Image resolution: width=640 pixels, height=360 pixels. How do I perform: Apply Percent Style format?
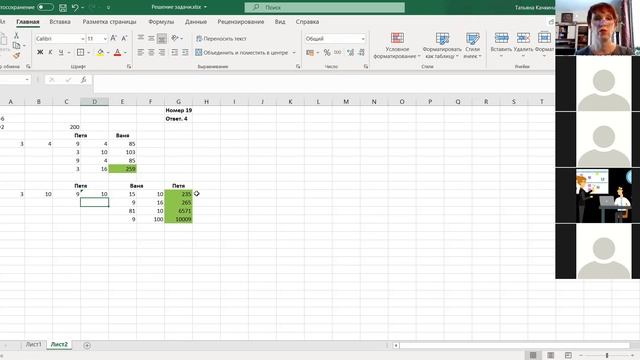tap(327, 52)
